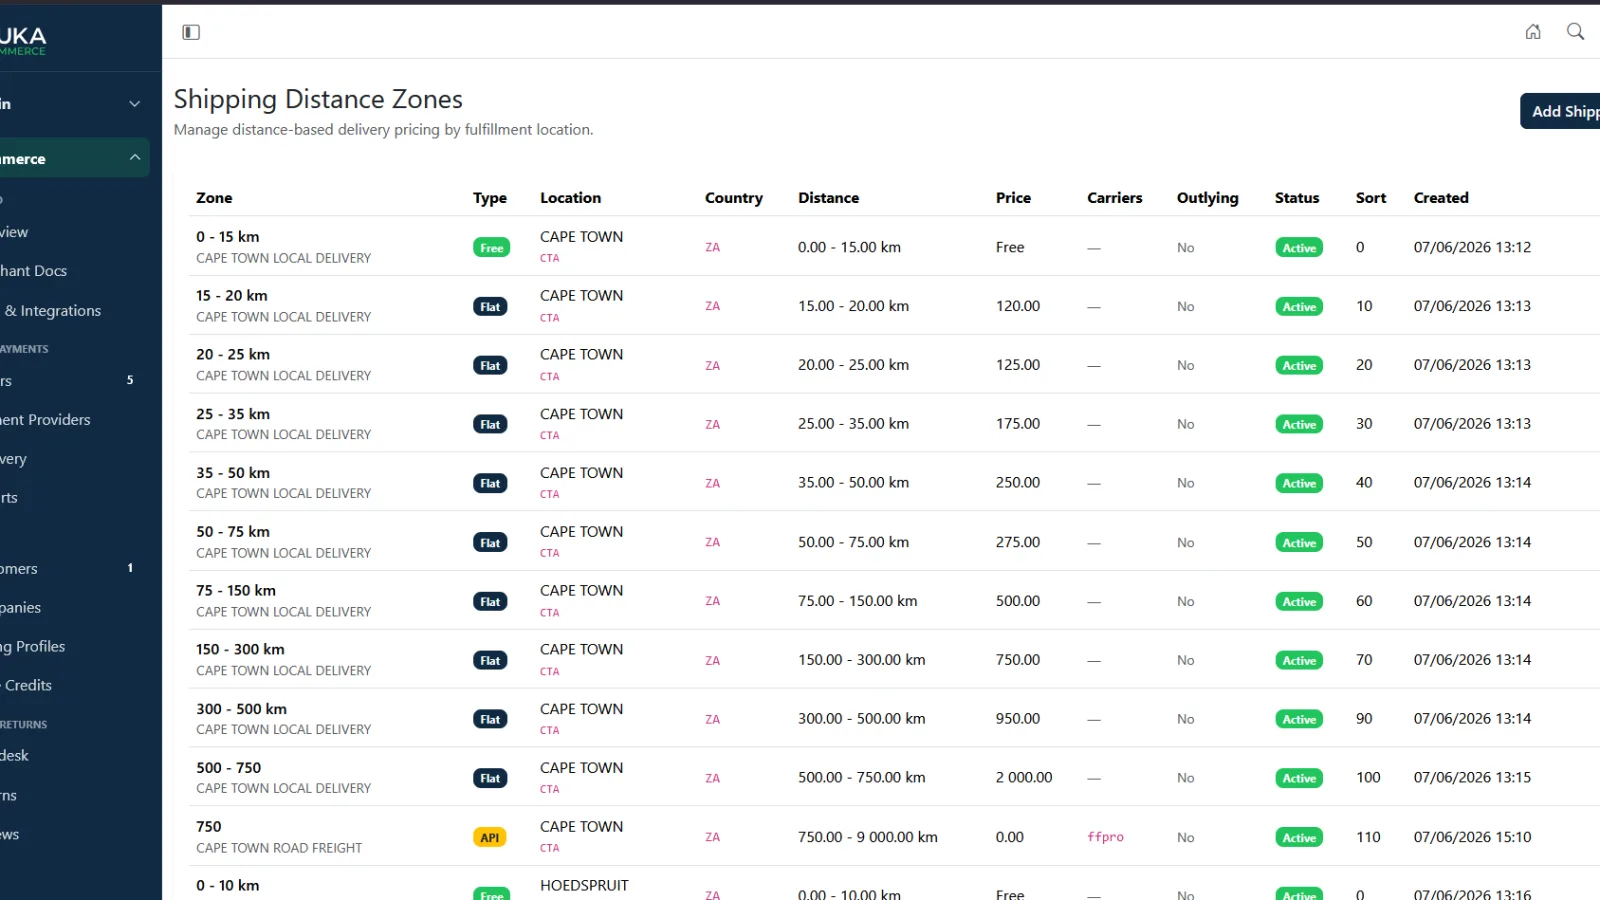Screen dimensions: 1600x900
Task: Sort the table by the Distance column header
Action: (828, 198)
